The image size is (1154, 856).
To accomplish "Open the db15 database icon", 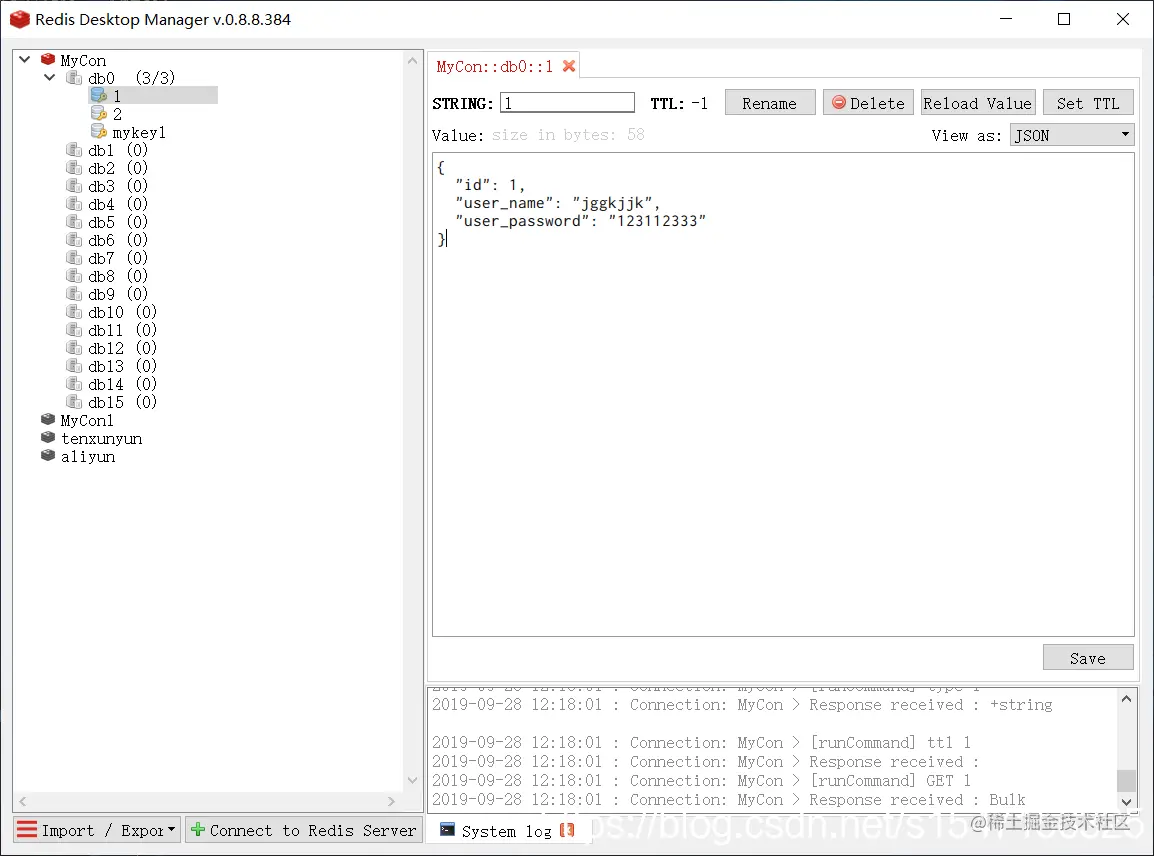I will point(74,402).
